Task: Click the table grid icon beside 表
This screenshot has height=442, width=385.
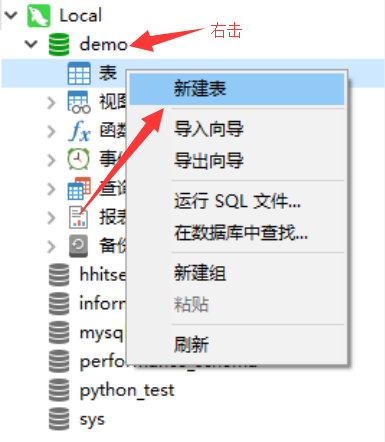Action: (x=79, y=73)
